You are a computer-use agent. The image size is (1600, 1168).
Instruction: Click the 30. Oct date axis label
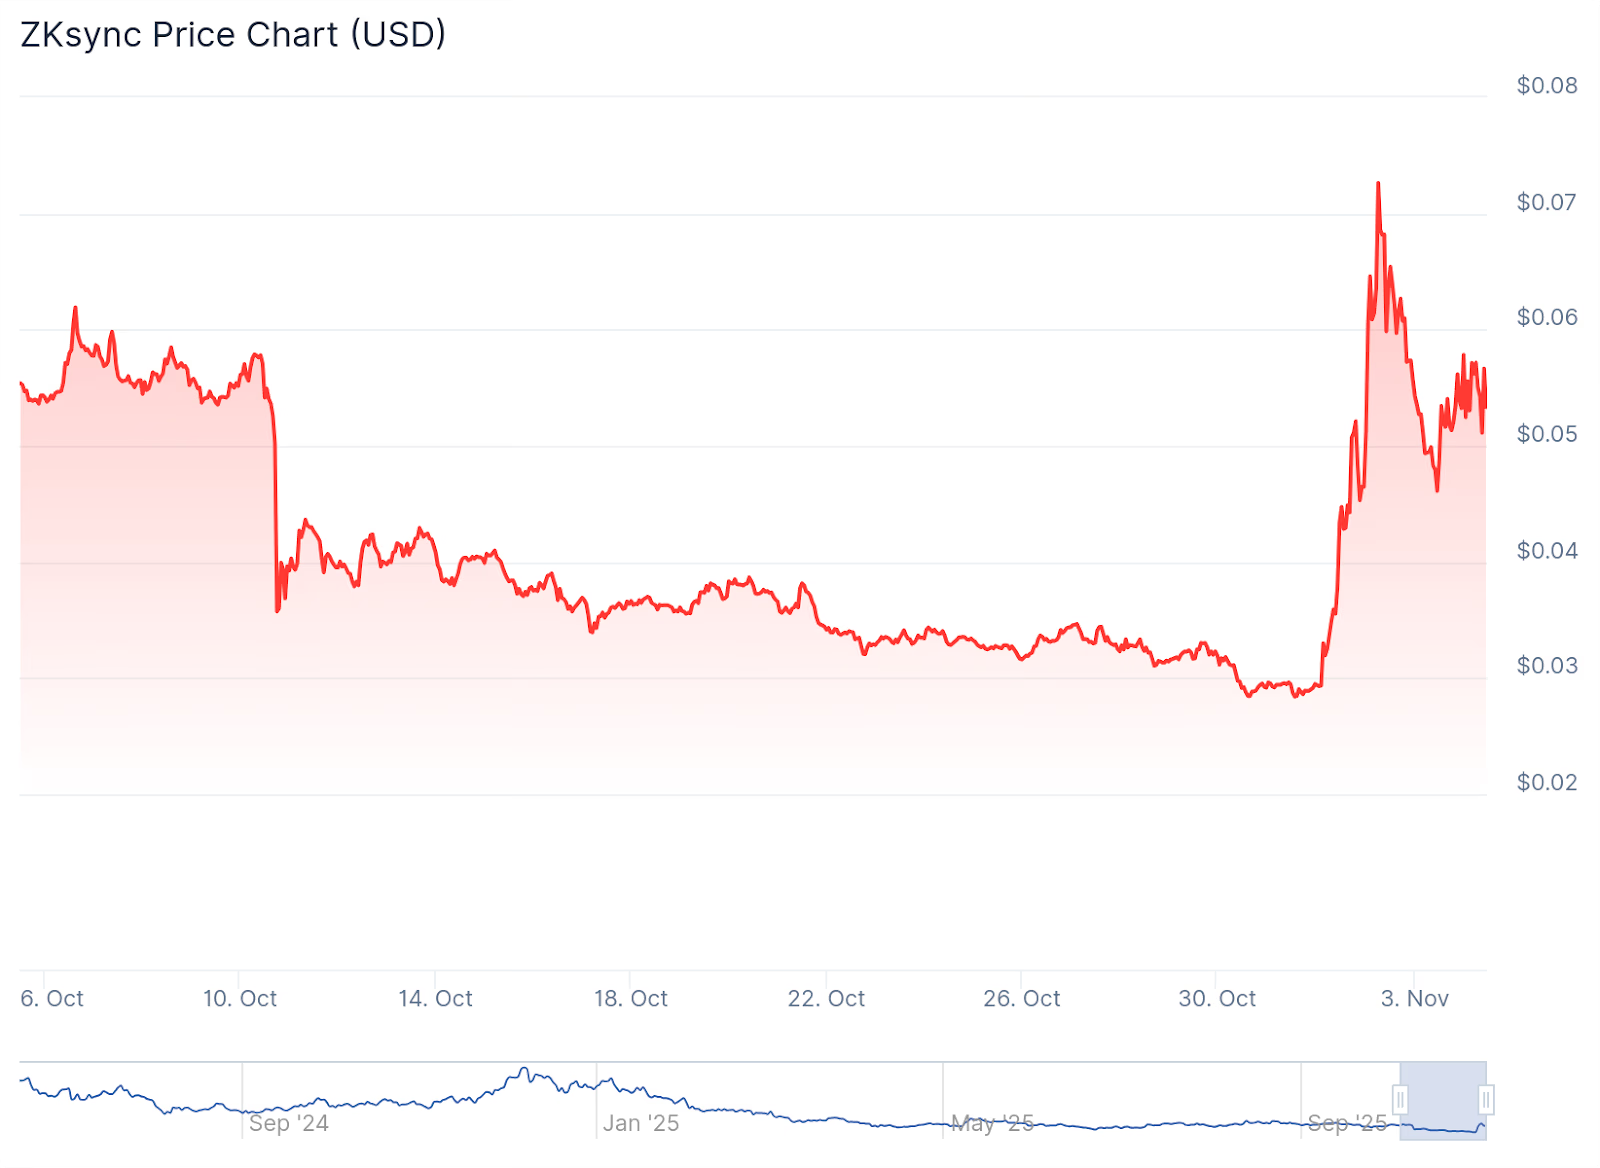coord(1217,998)
